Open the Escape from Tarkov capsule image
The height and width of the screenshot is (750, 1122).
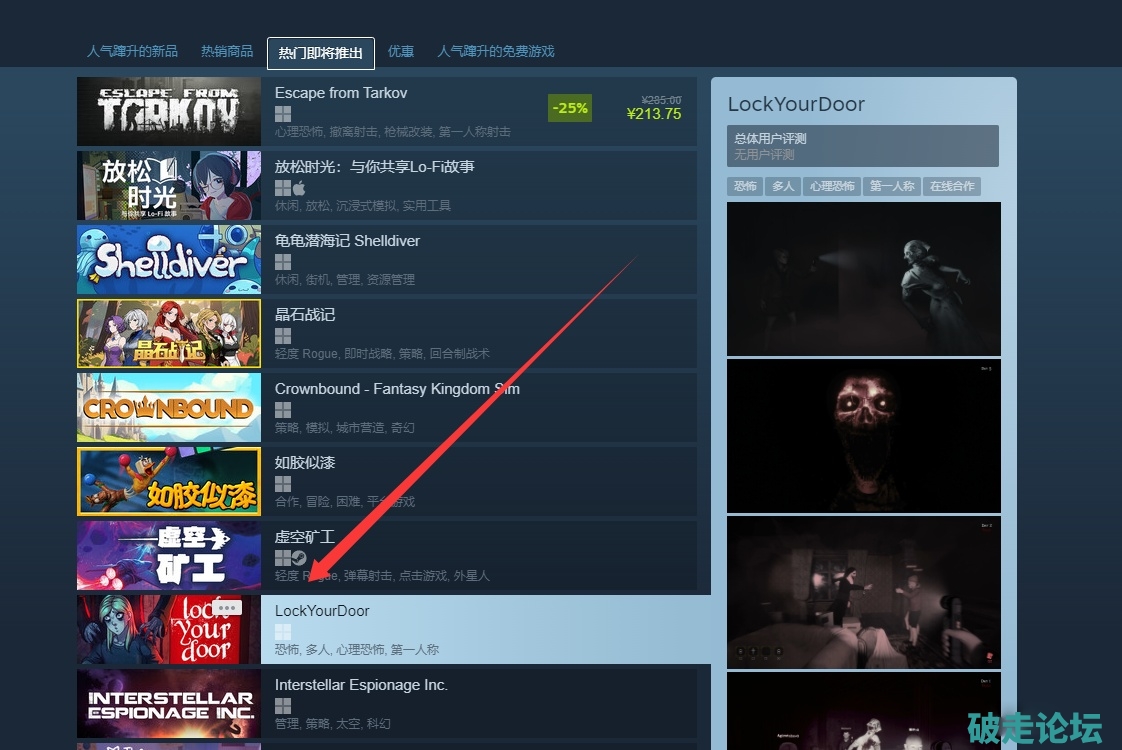[x=169, y=111]
